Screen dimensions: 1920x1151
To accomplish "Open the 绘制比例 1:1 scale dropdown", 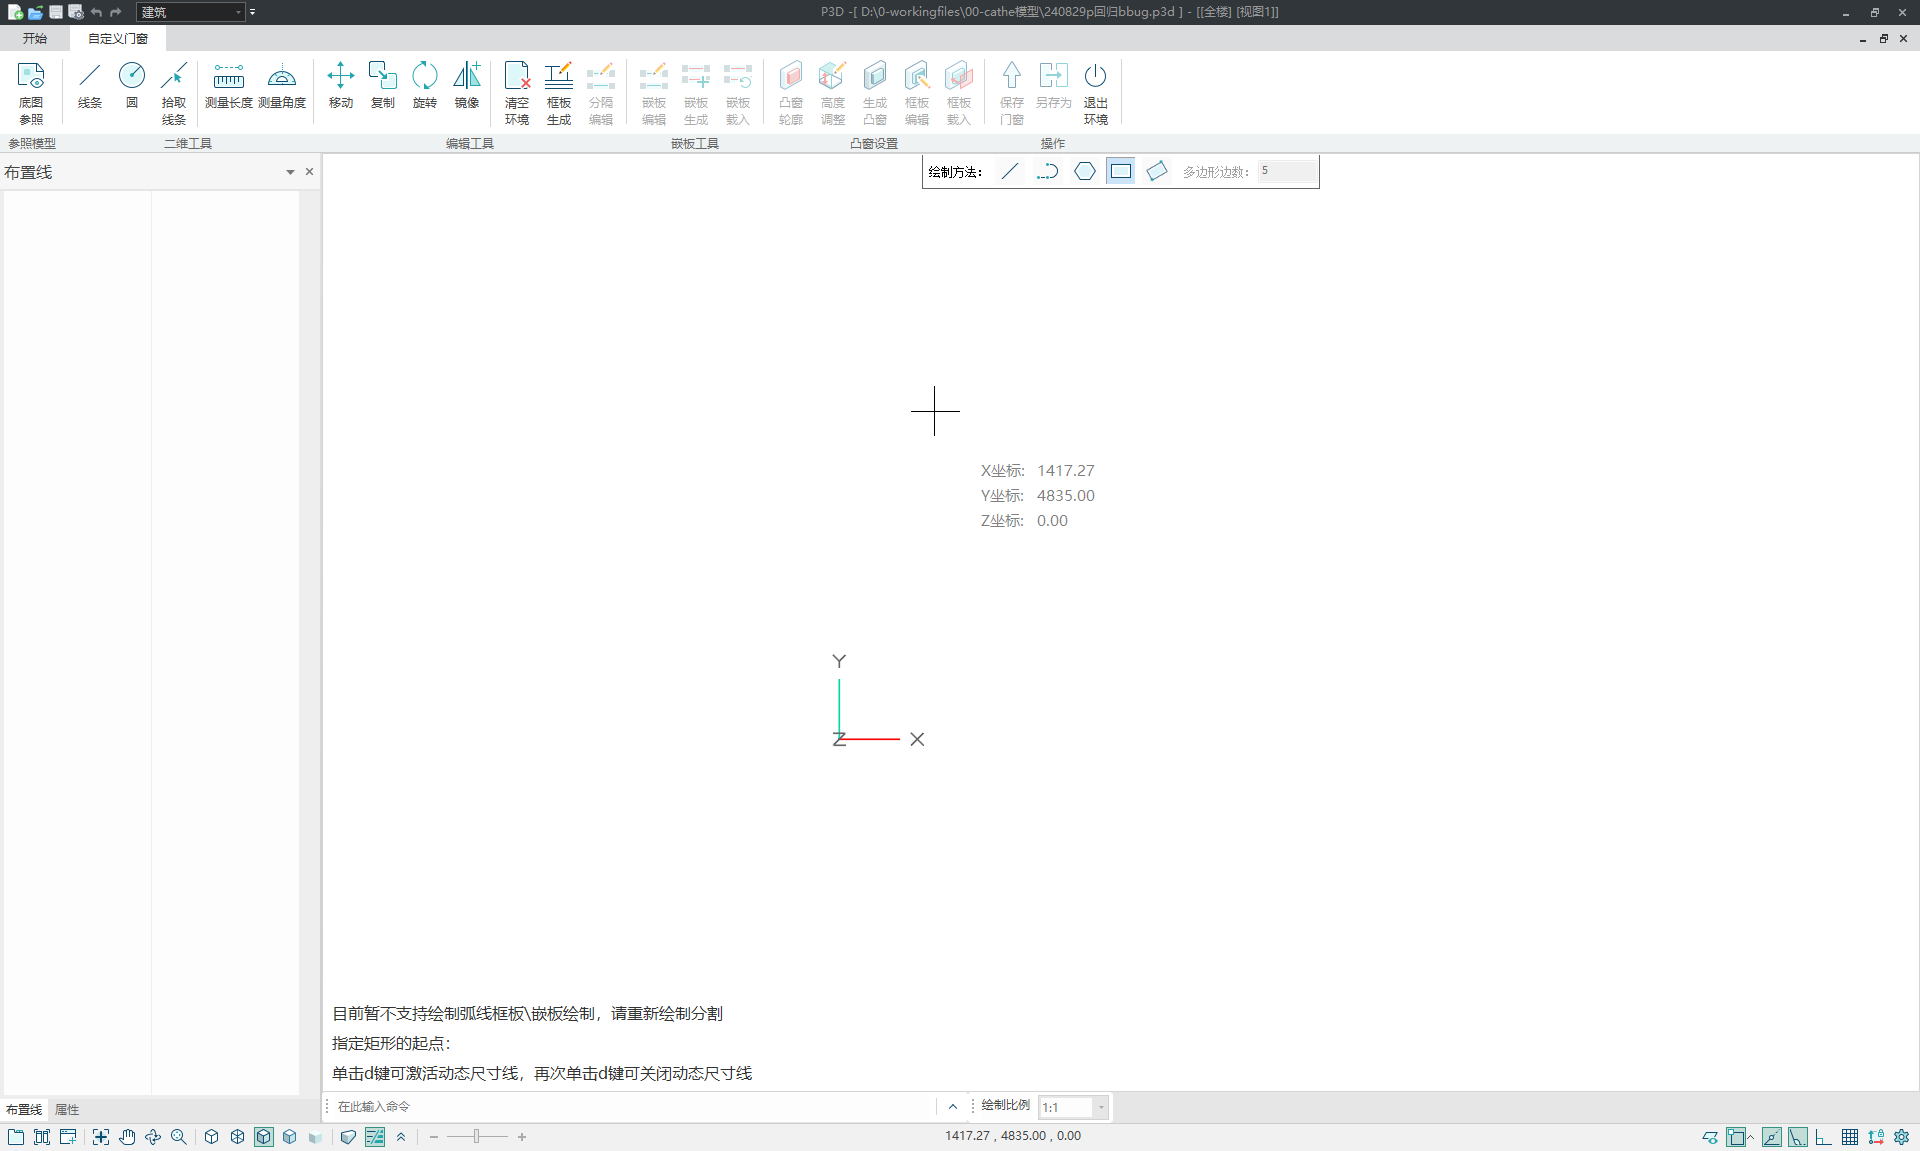I will click(x=1101, y=1107).
